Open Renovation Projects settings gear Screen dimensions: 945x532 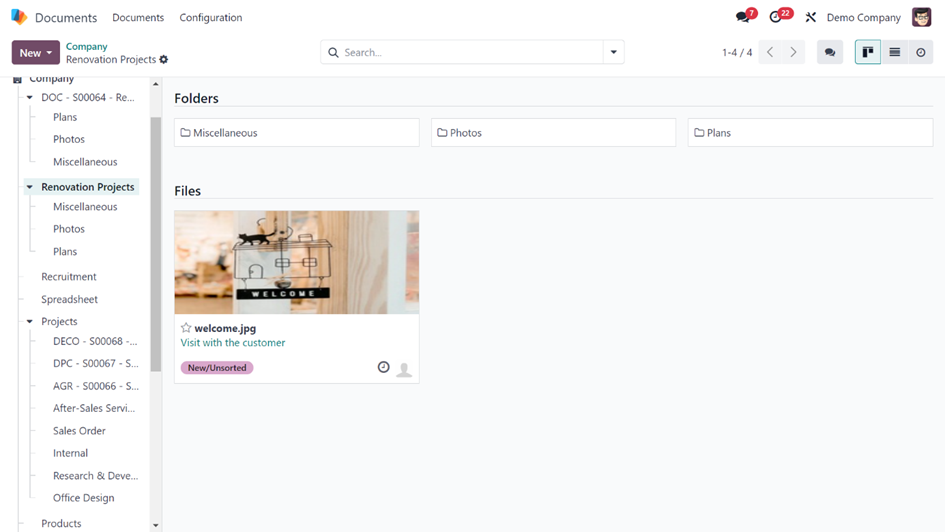163,60
